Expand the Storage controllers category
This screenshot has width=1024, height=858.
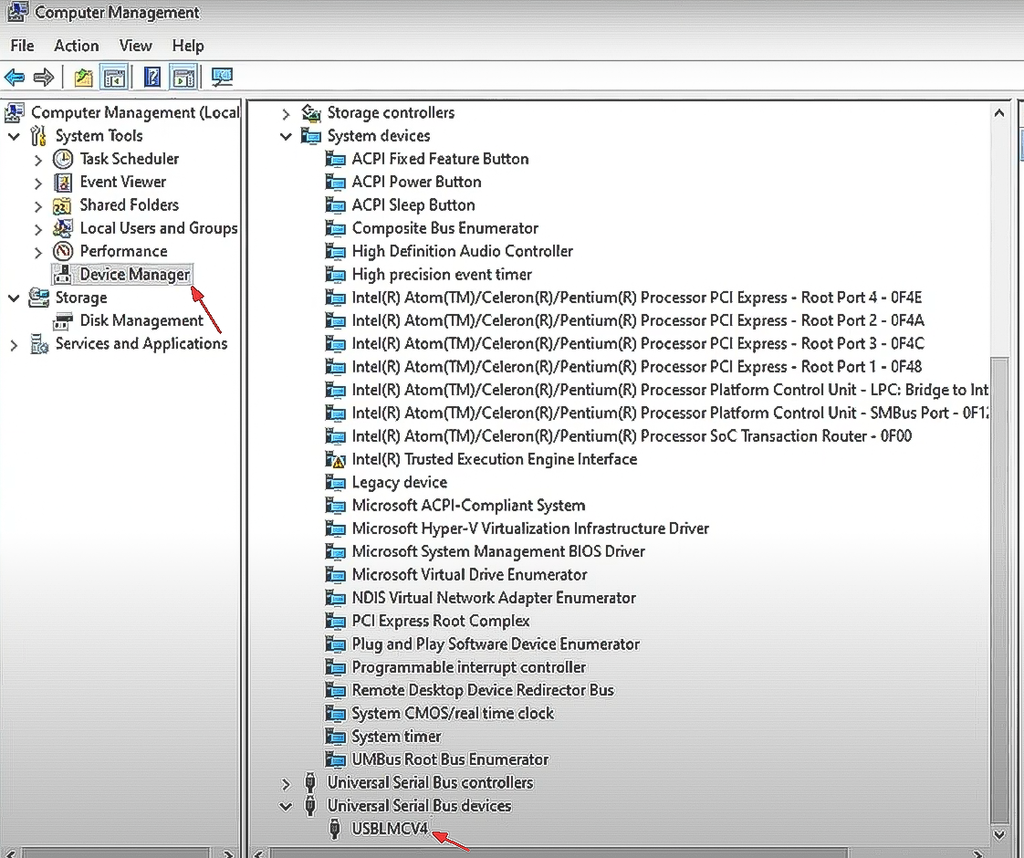(x=285, y=114)
